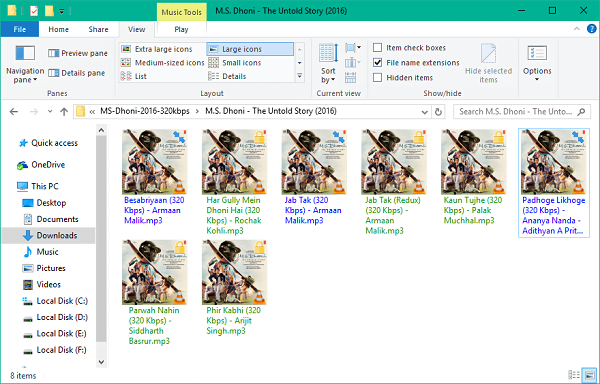The width and height of the screenshot is (600, 384).
Task: Go up one folder level
Action: (64, 112)
